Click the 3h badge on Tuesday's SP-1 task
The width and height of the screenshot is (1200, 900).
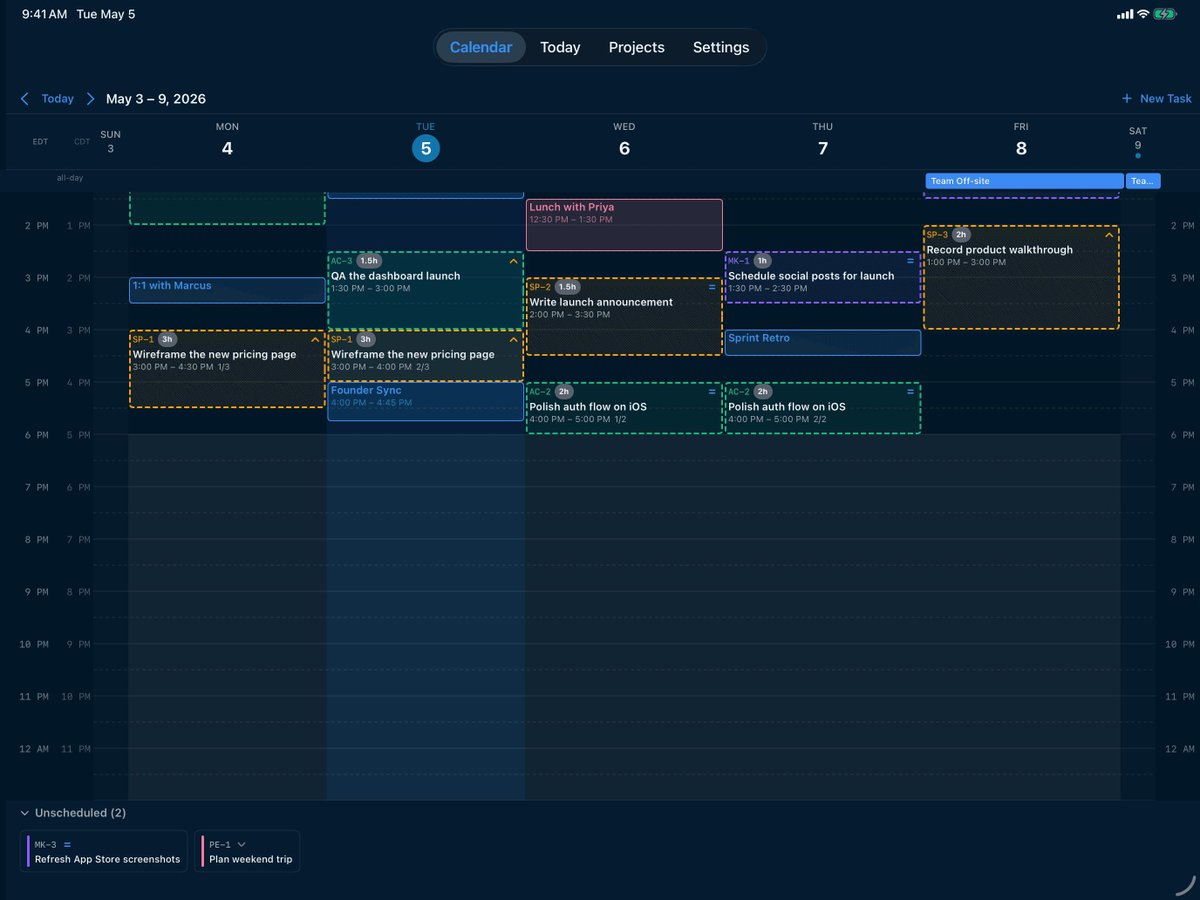click(x=365, y=340)
